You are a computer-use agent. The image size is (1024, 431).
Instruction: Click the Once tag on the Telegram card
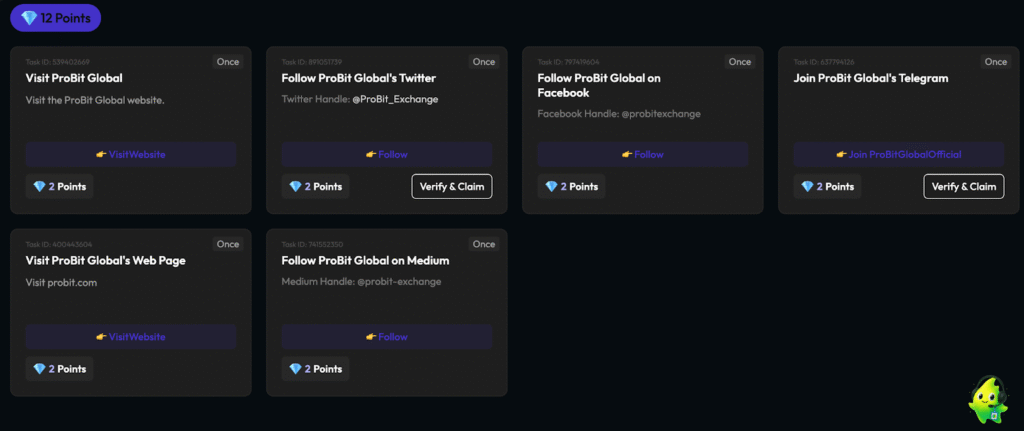click(996, 62)
